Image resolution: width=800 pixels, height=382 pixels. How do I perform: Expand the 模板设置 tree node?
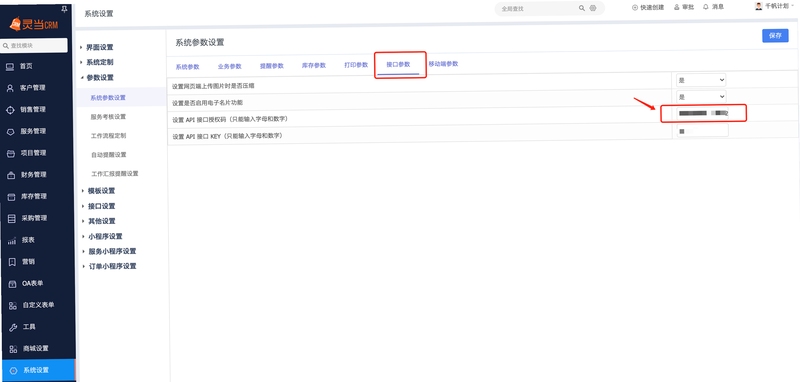pos(83,191)
